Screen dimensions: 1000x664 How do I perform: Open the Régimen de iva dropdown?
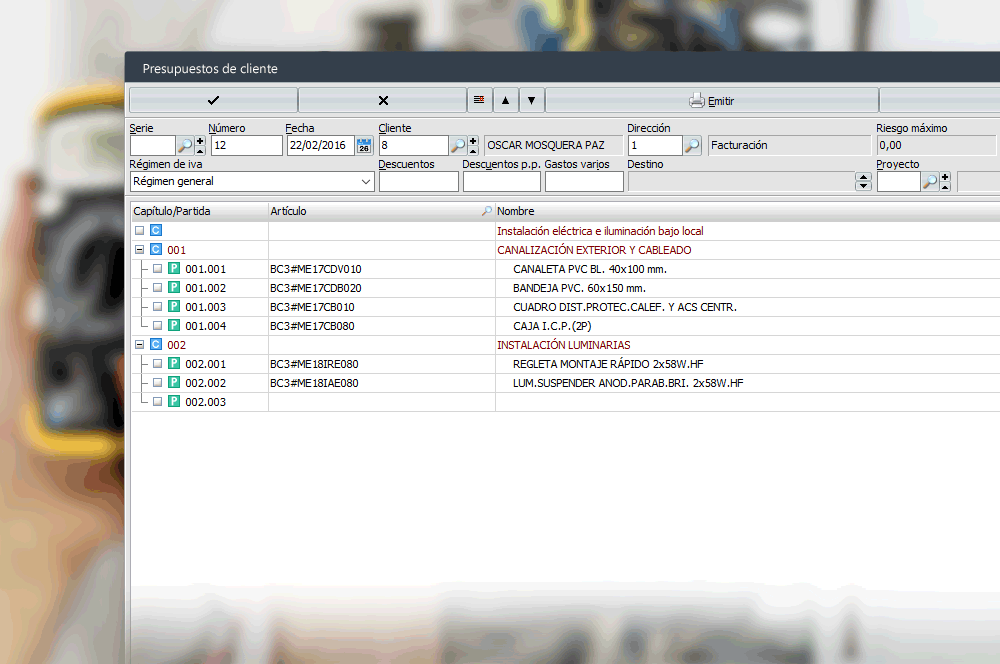pyautogui.click(x=365, y=182)
